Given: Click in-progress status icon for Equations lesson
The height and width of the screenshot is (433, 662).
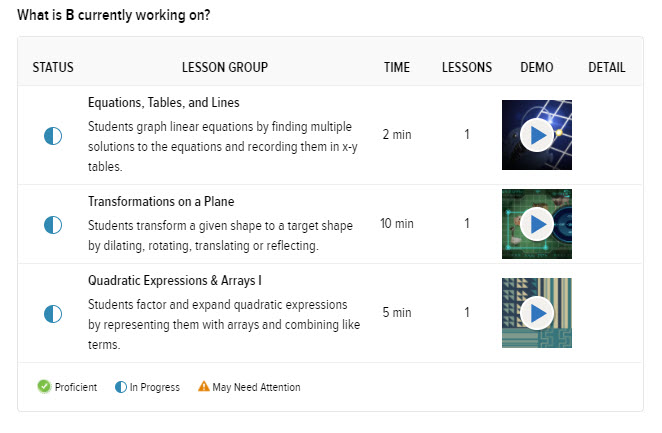Looking at the screenshot, I should pos(53,136).
